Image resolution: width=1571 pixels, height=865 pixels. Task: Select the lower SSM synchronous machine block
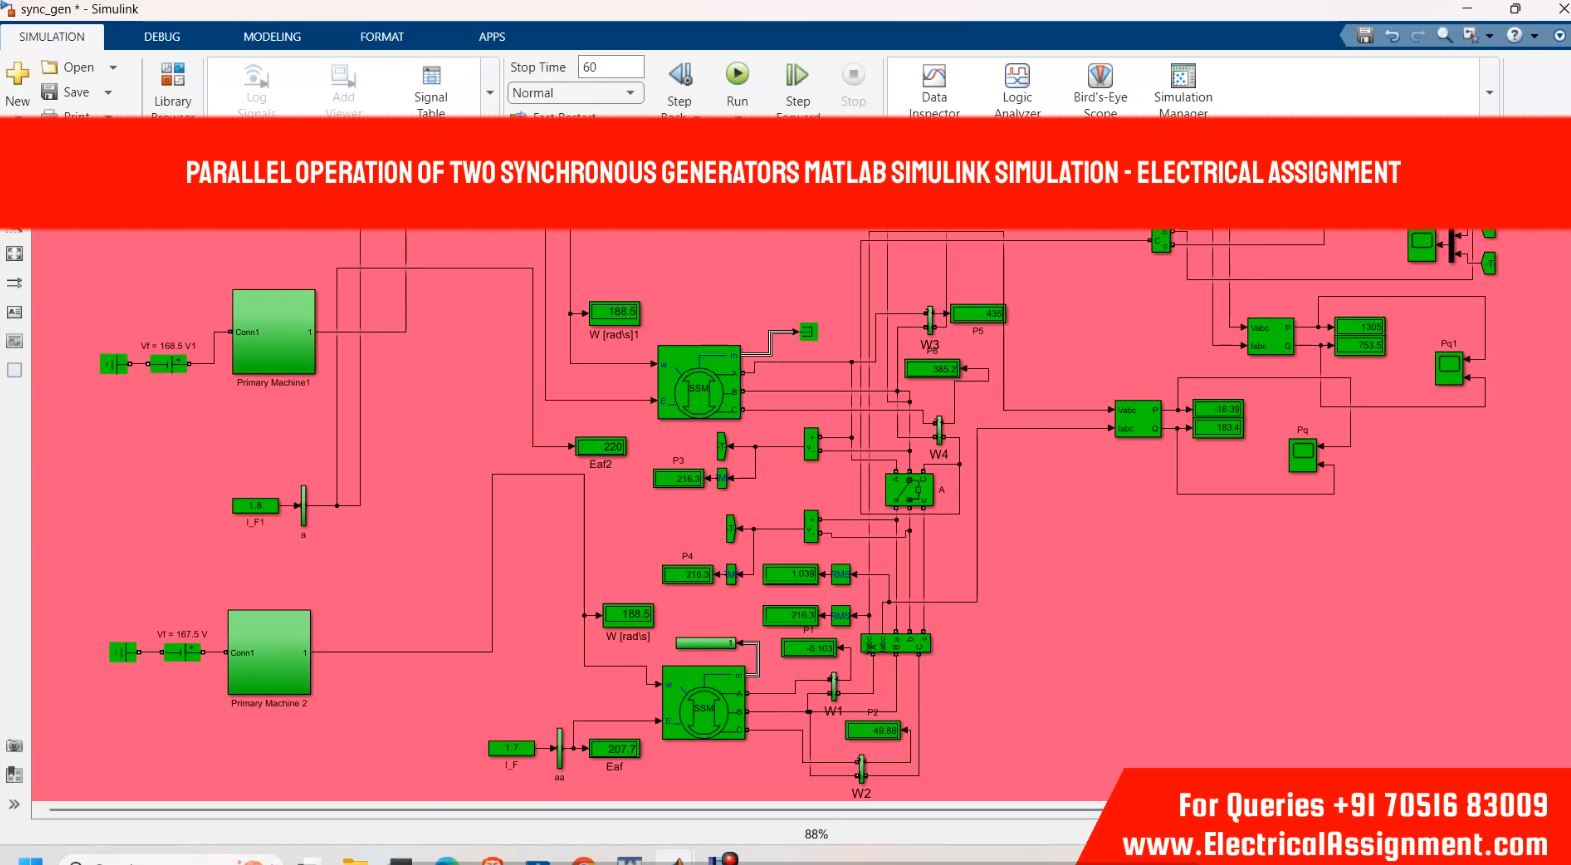(x=704, y=702)
